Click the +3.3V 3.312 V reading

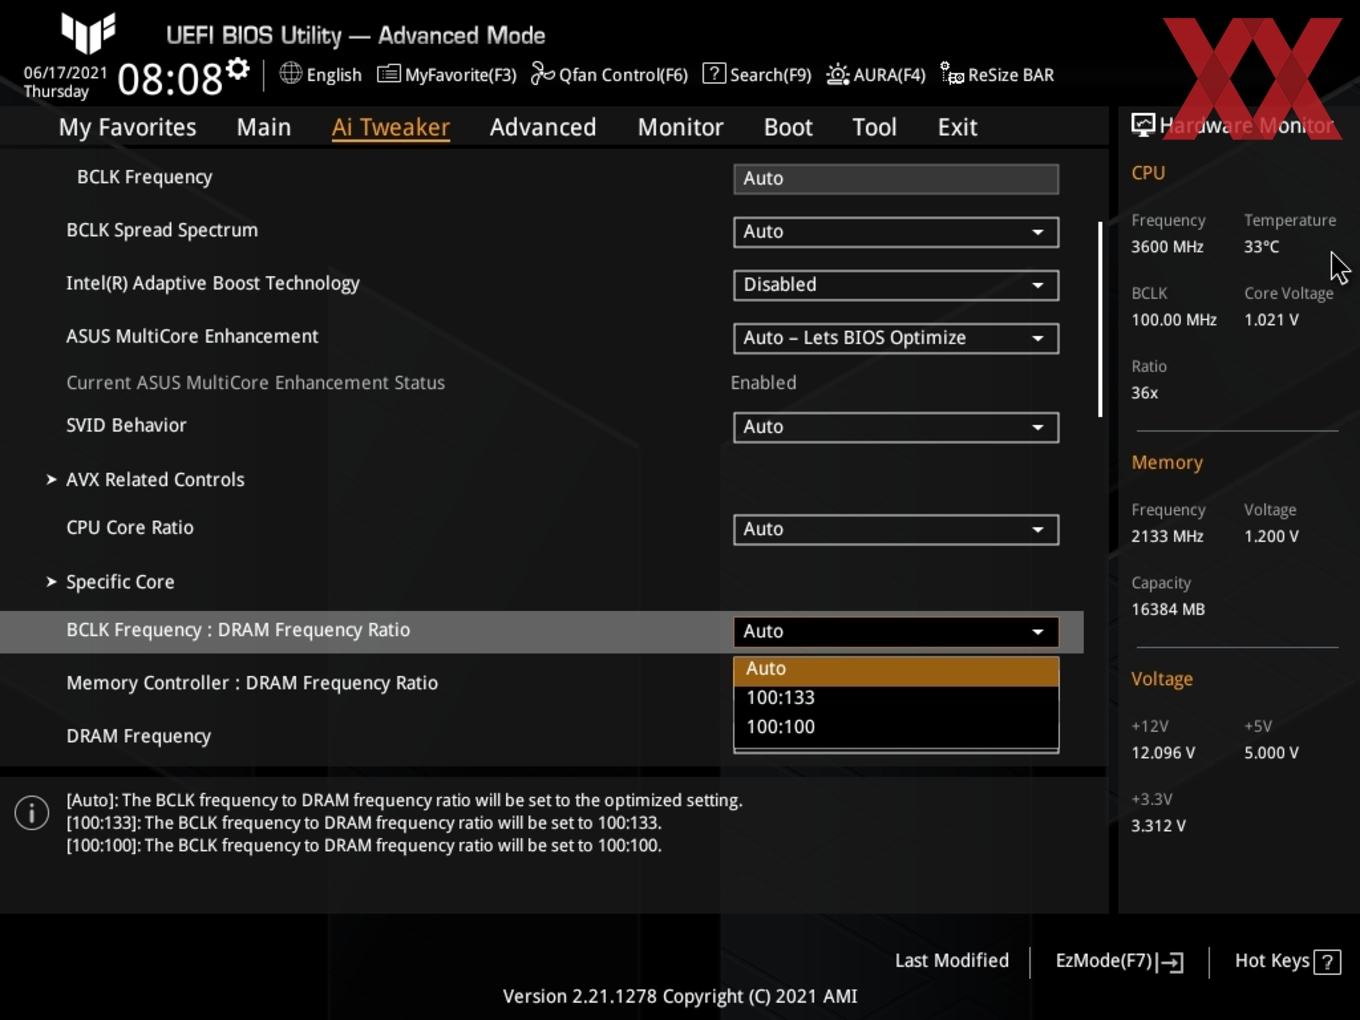click(1158, 826)
